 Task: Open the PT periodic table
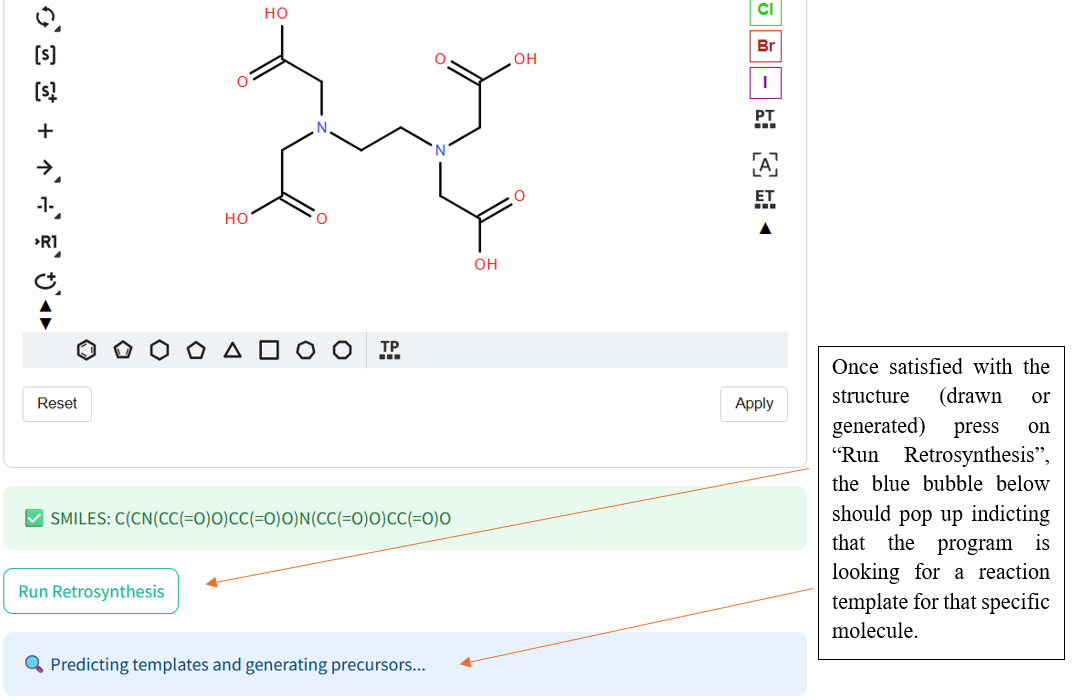pos(764,118)
